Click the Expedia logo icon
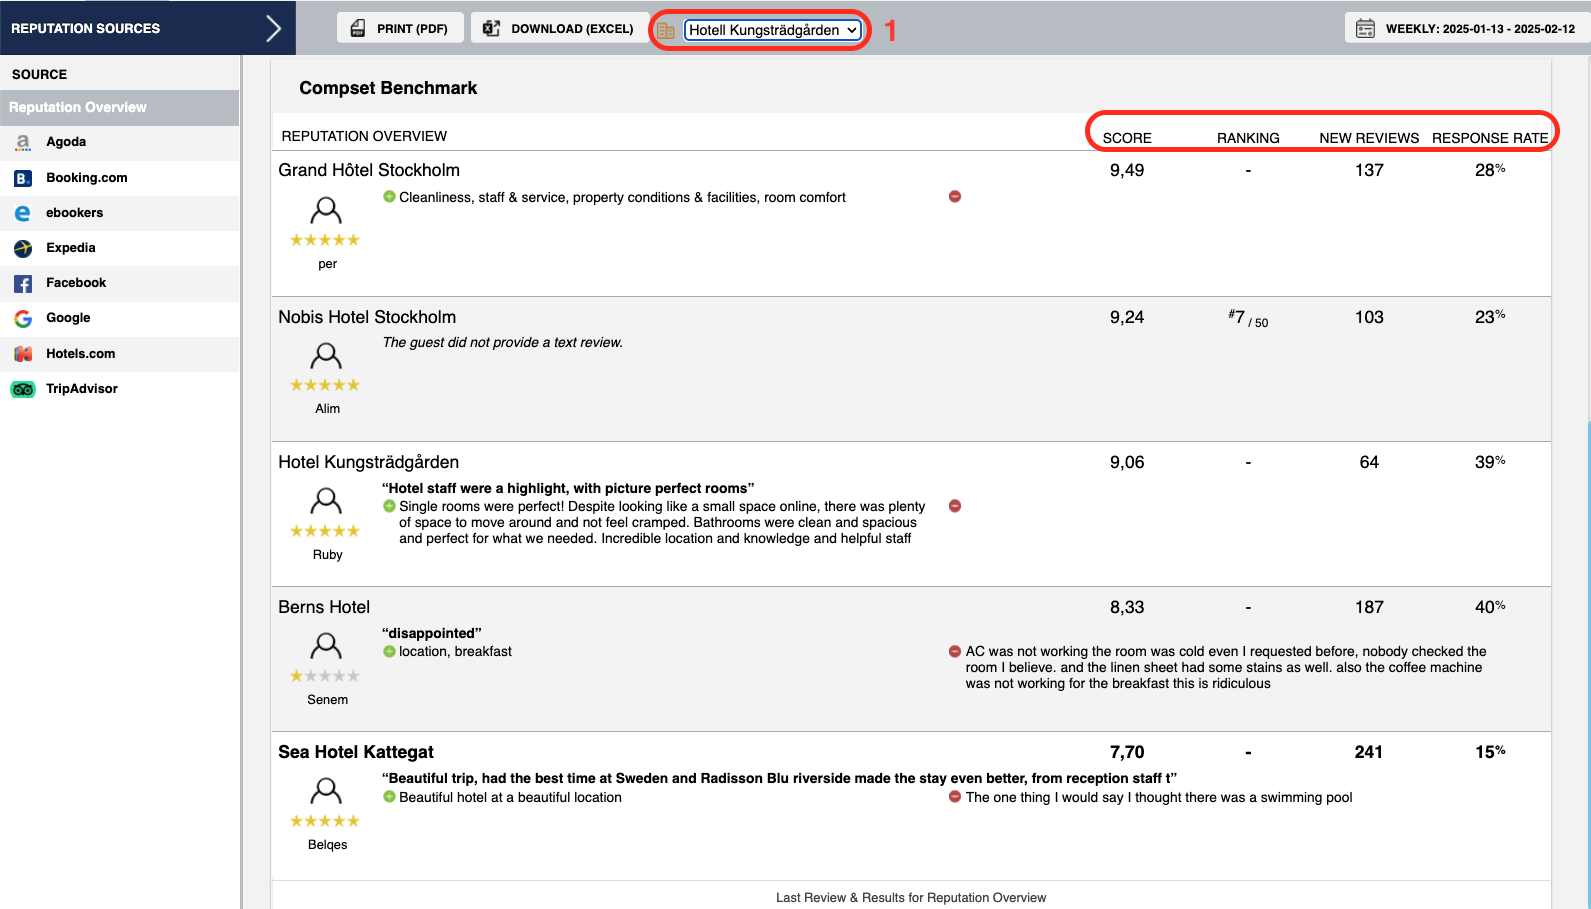Screen dimensions: 1591x909 click(x=23, y=248)
